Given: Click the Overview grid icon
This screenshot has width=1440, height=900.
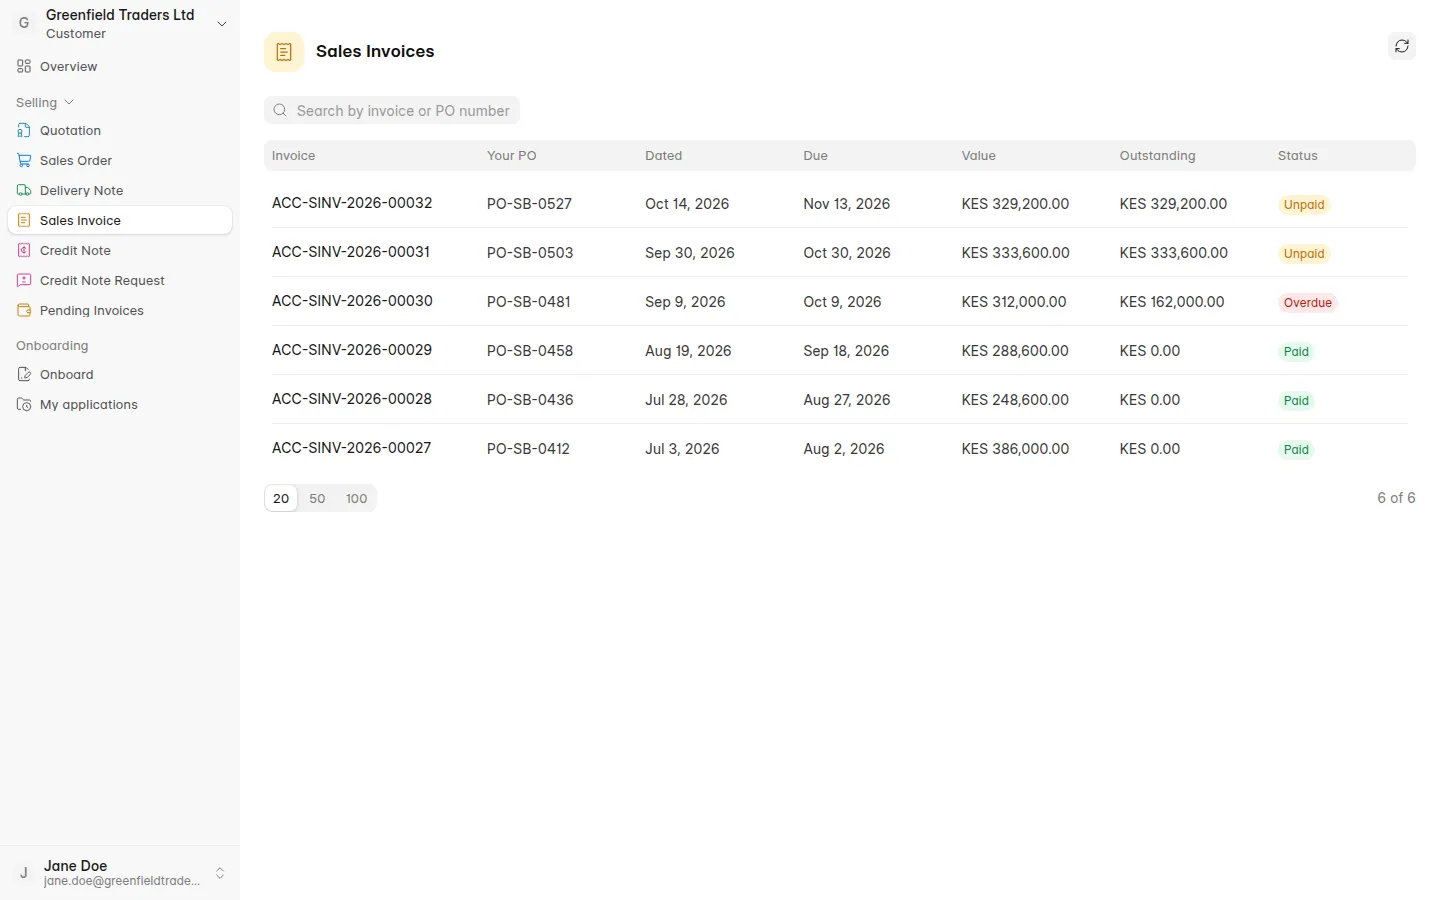Looking at the screenshot, I should click(x=24, y=67).
